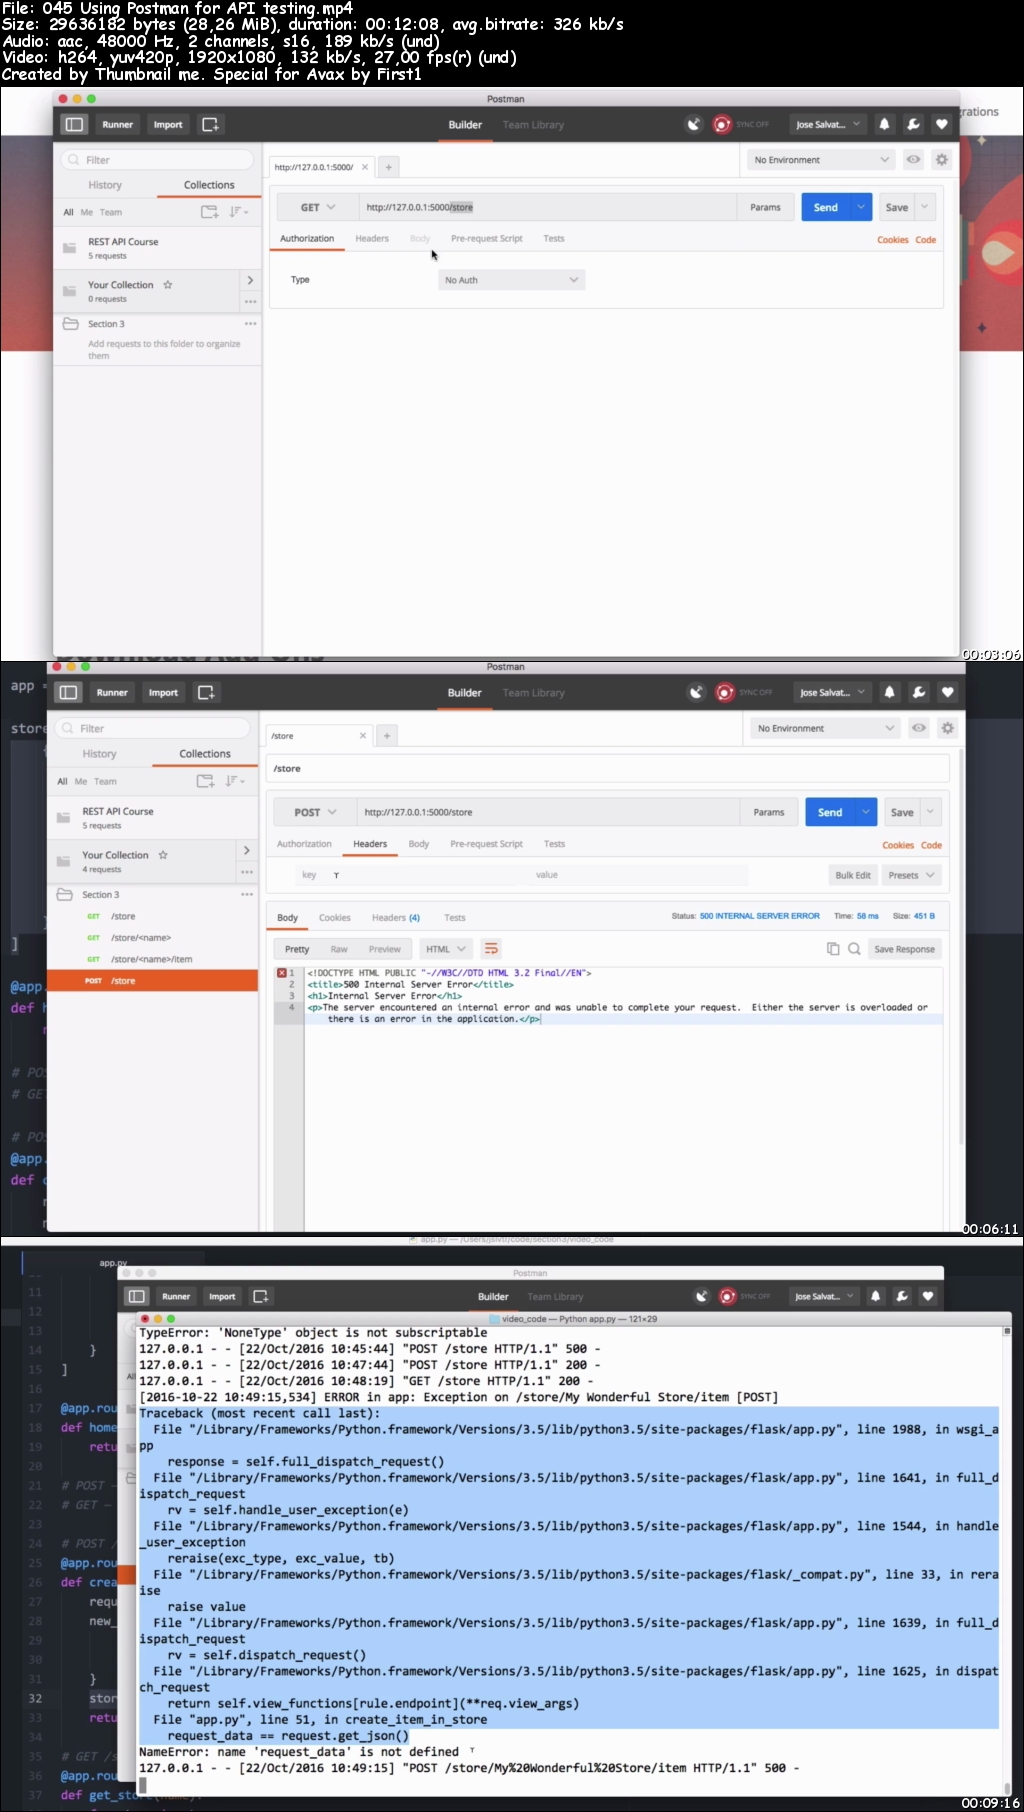The image size is (1024, 1812).
Task: Open Team Library in the POST /store Postman window
Action: [x=533, y=692]
